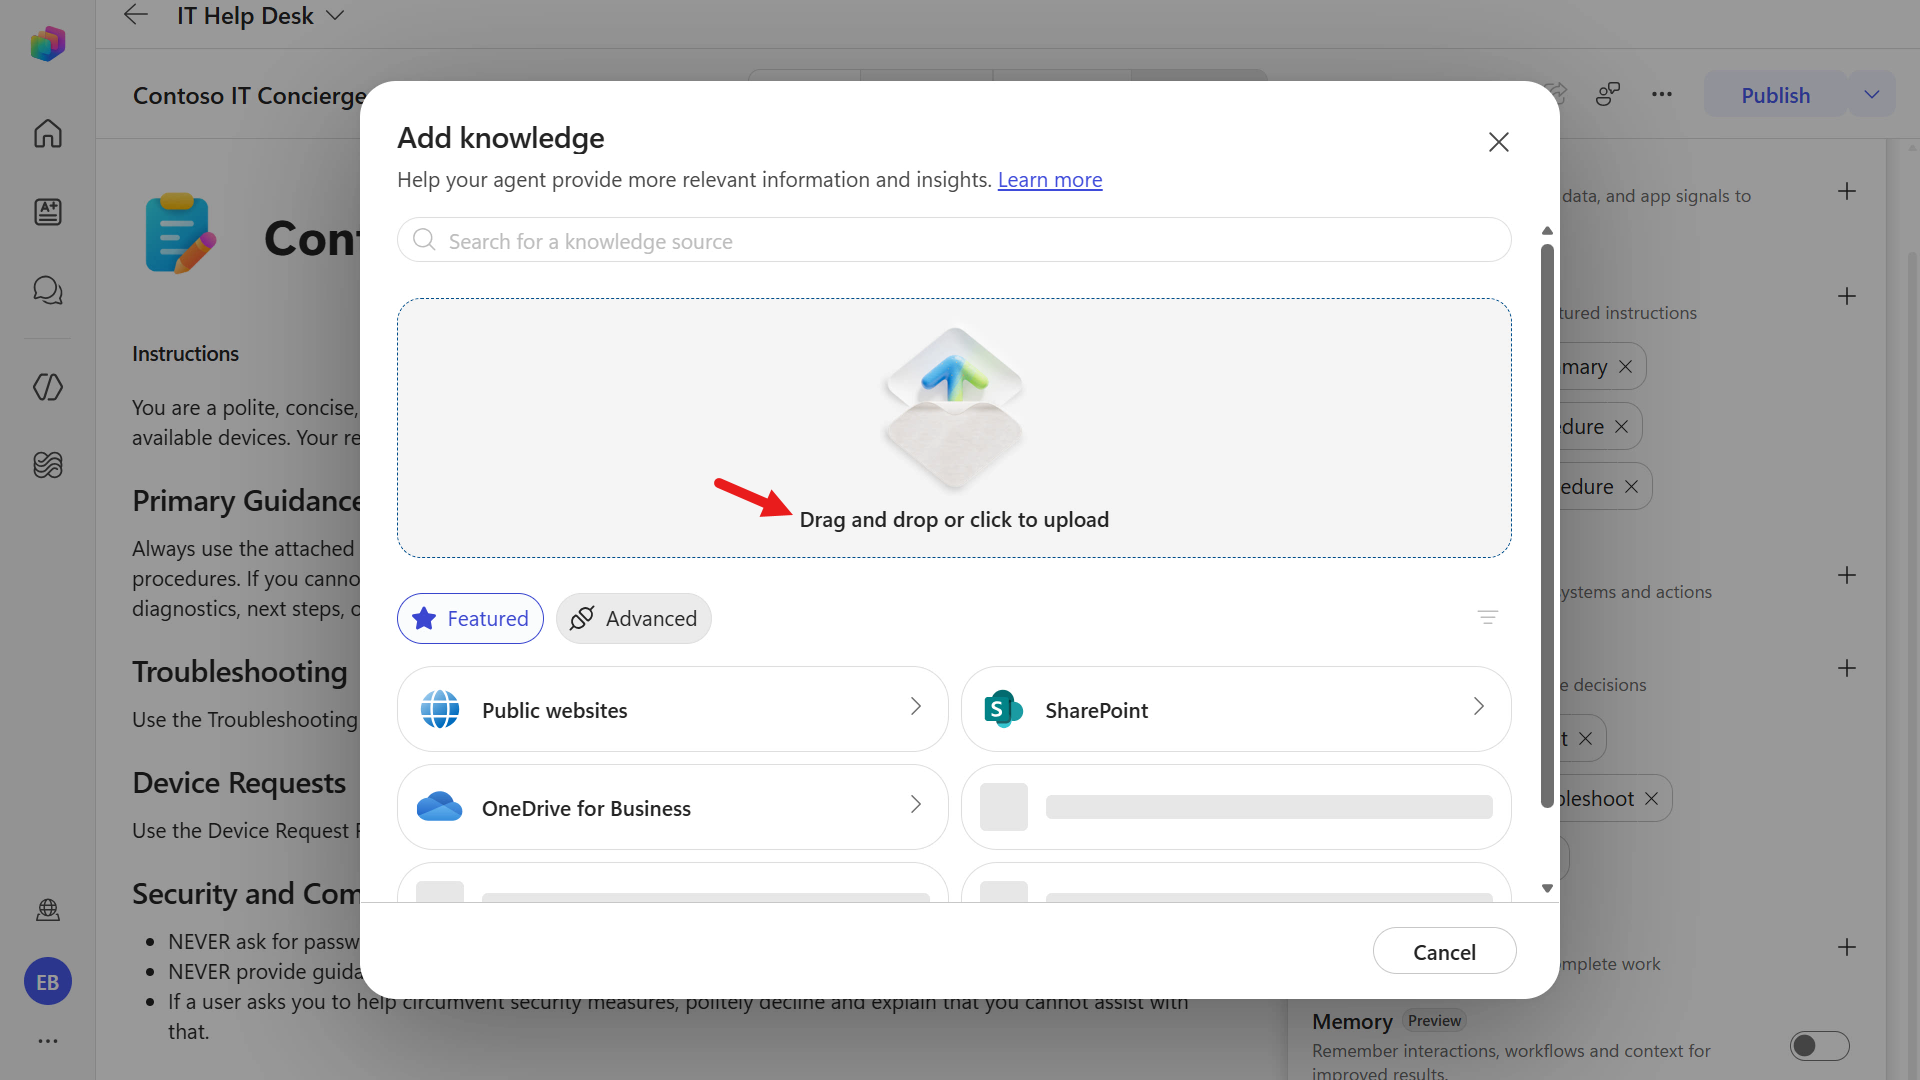The image size is (1920, 1080).
Task: Choose Public websites knowledge source
Action: click(672, 709)
